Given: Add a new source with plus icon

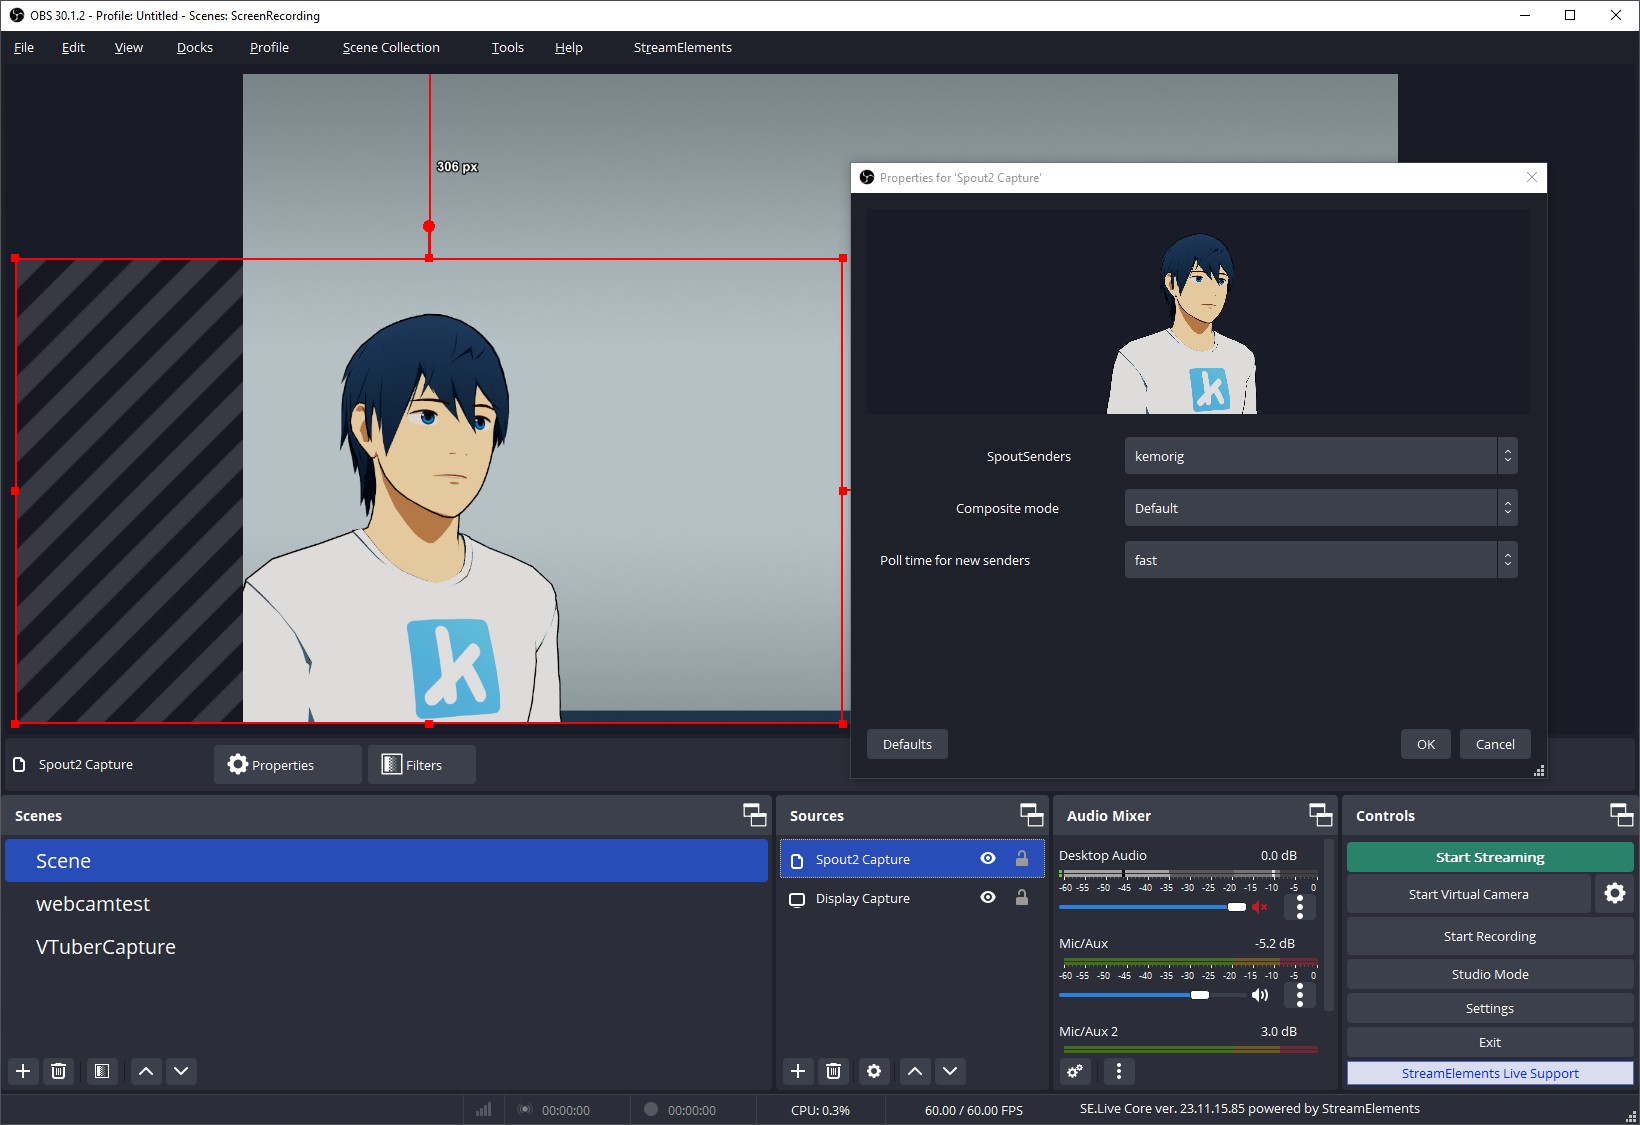Looking at the screenshot, I should (x=798, y=1071).
